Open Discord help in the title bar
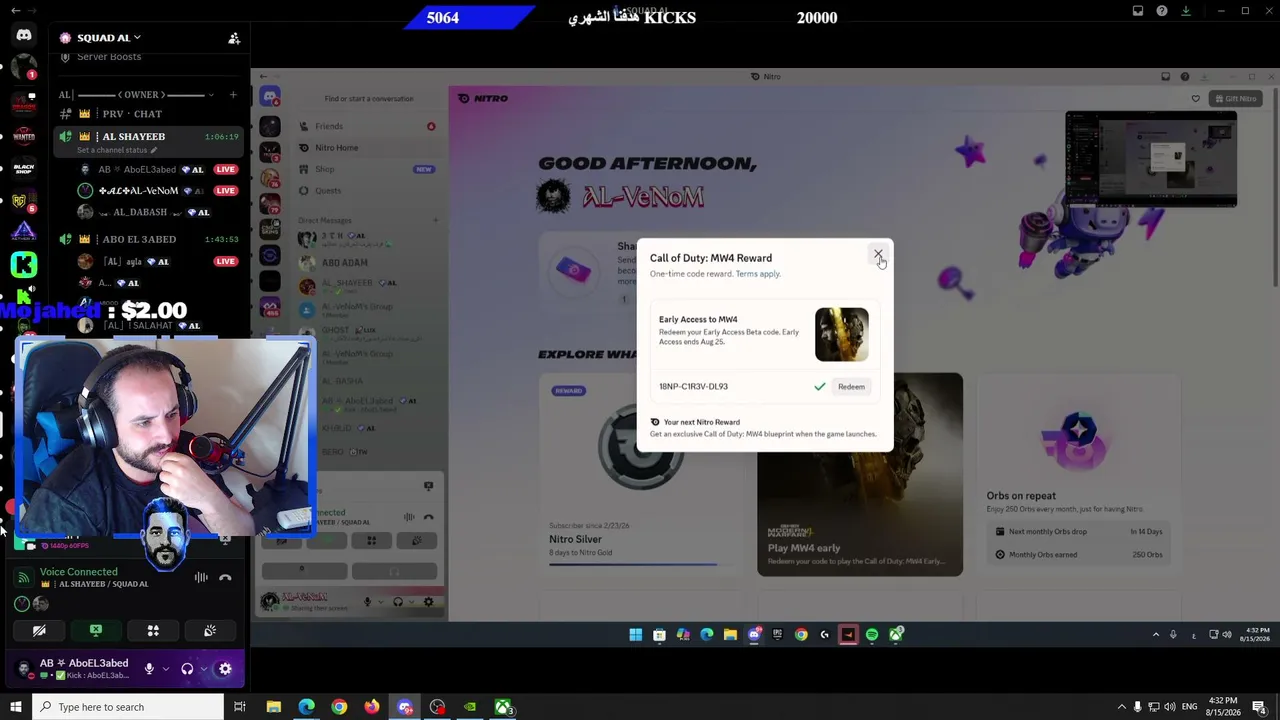1280x720 pixels. (1162, 11)
